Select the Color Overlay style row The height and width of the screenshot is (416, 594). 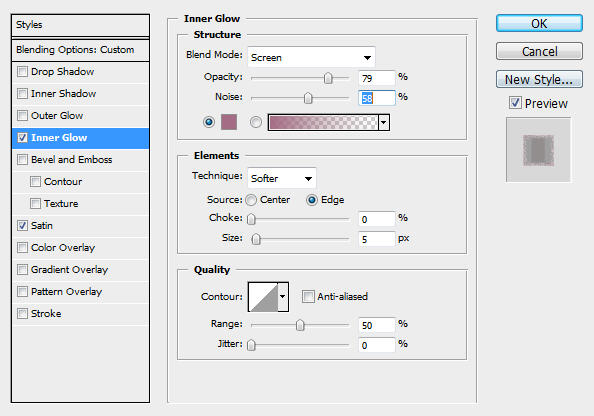(x=80, y=247)
